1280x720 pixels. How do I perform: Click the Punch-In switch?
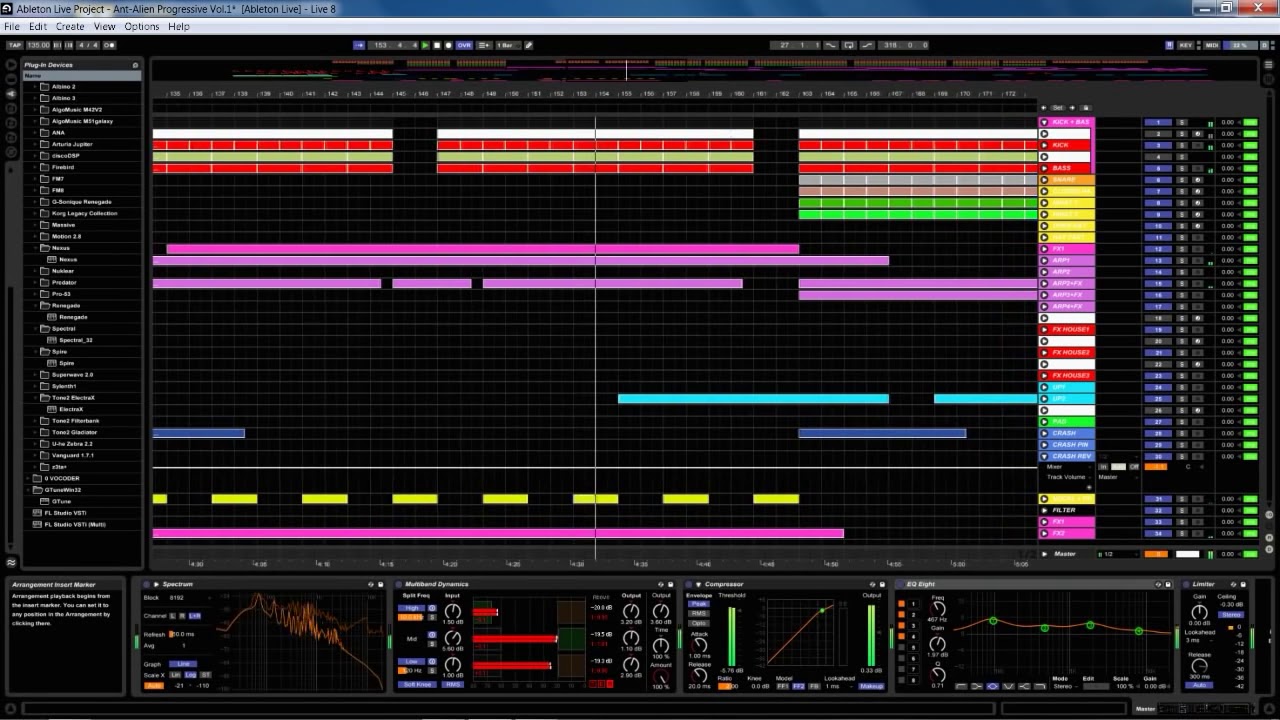click(x=830, y=45)
